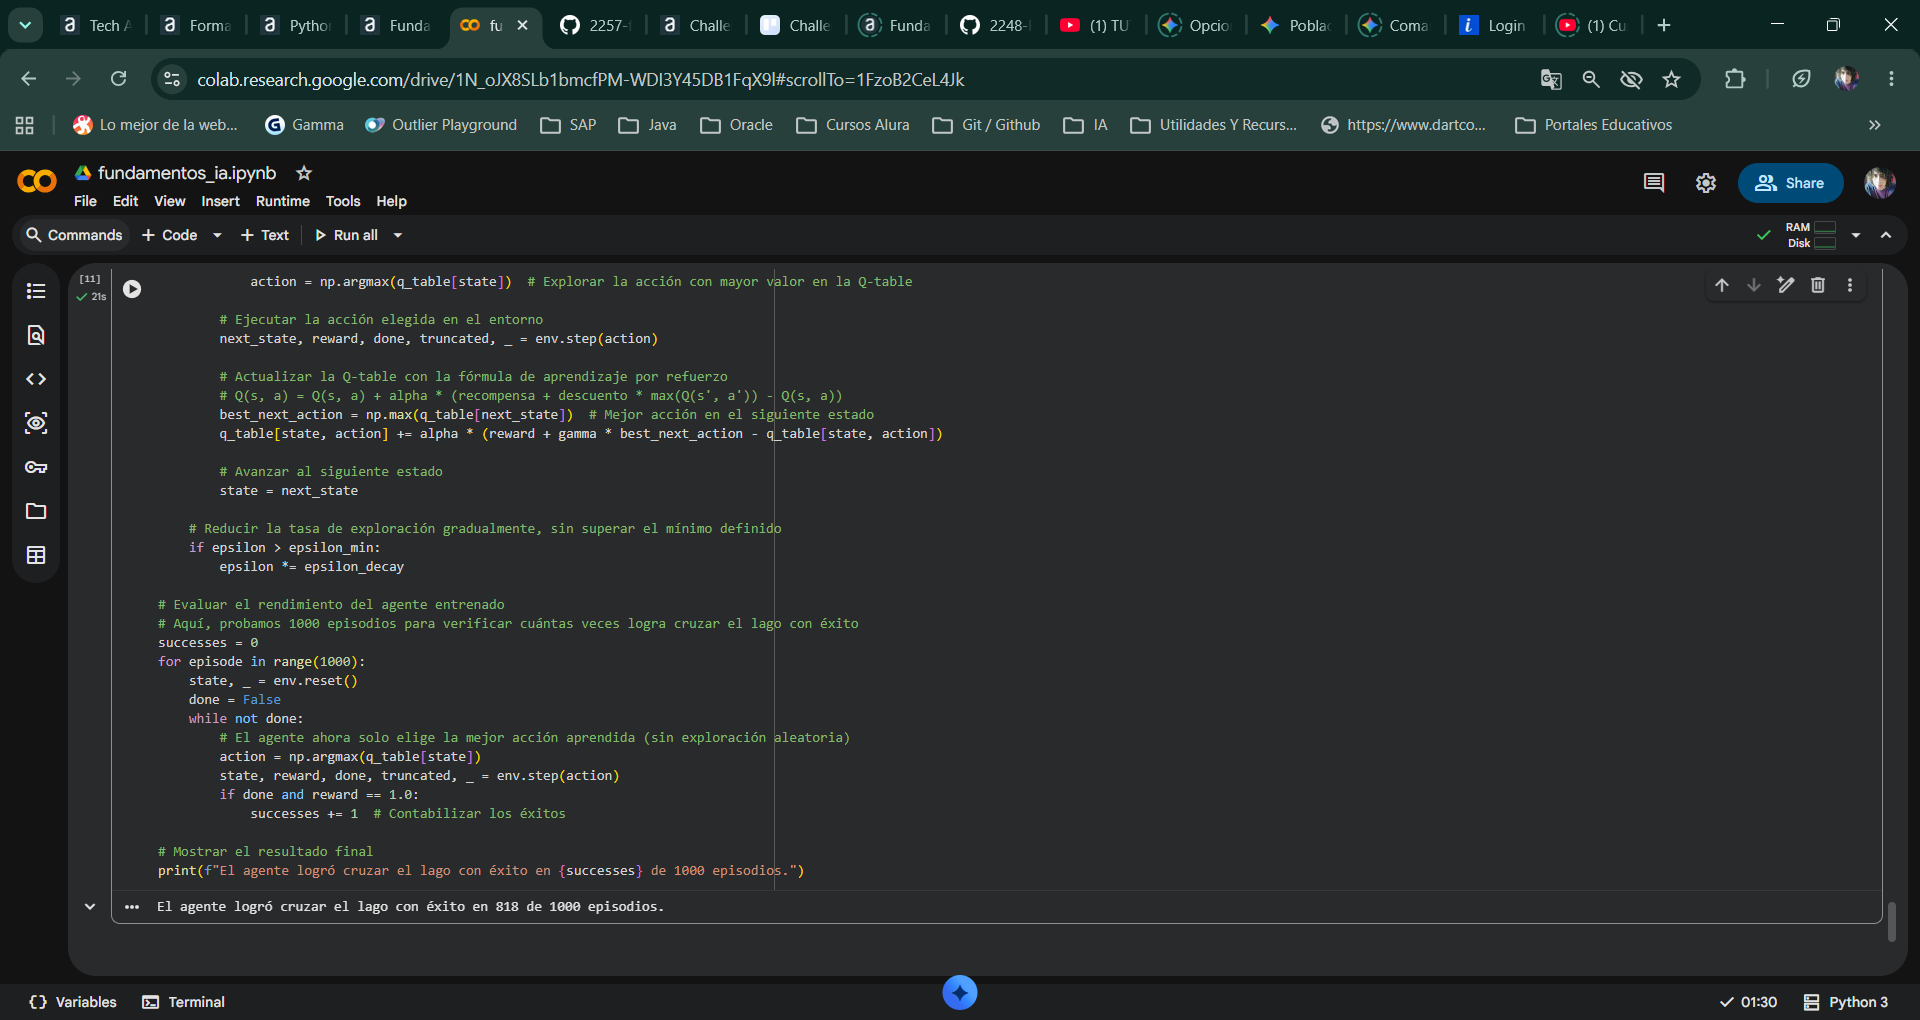
Task: Open notebook settings gear icon
Action: (1706, 183)
